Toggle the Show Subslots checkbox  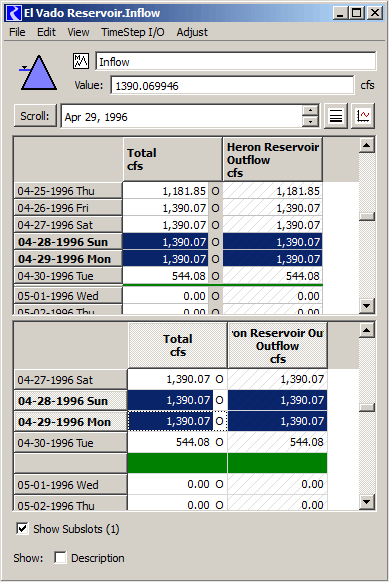pos(22,528)
